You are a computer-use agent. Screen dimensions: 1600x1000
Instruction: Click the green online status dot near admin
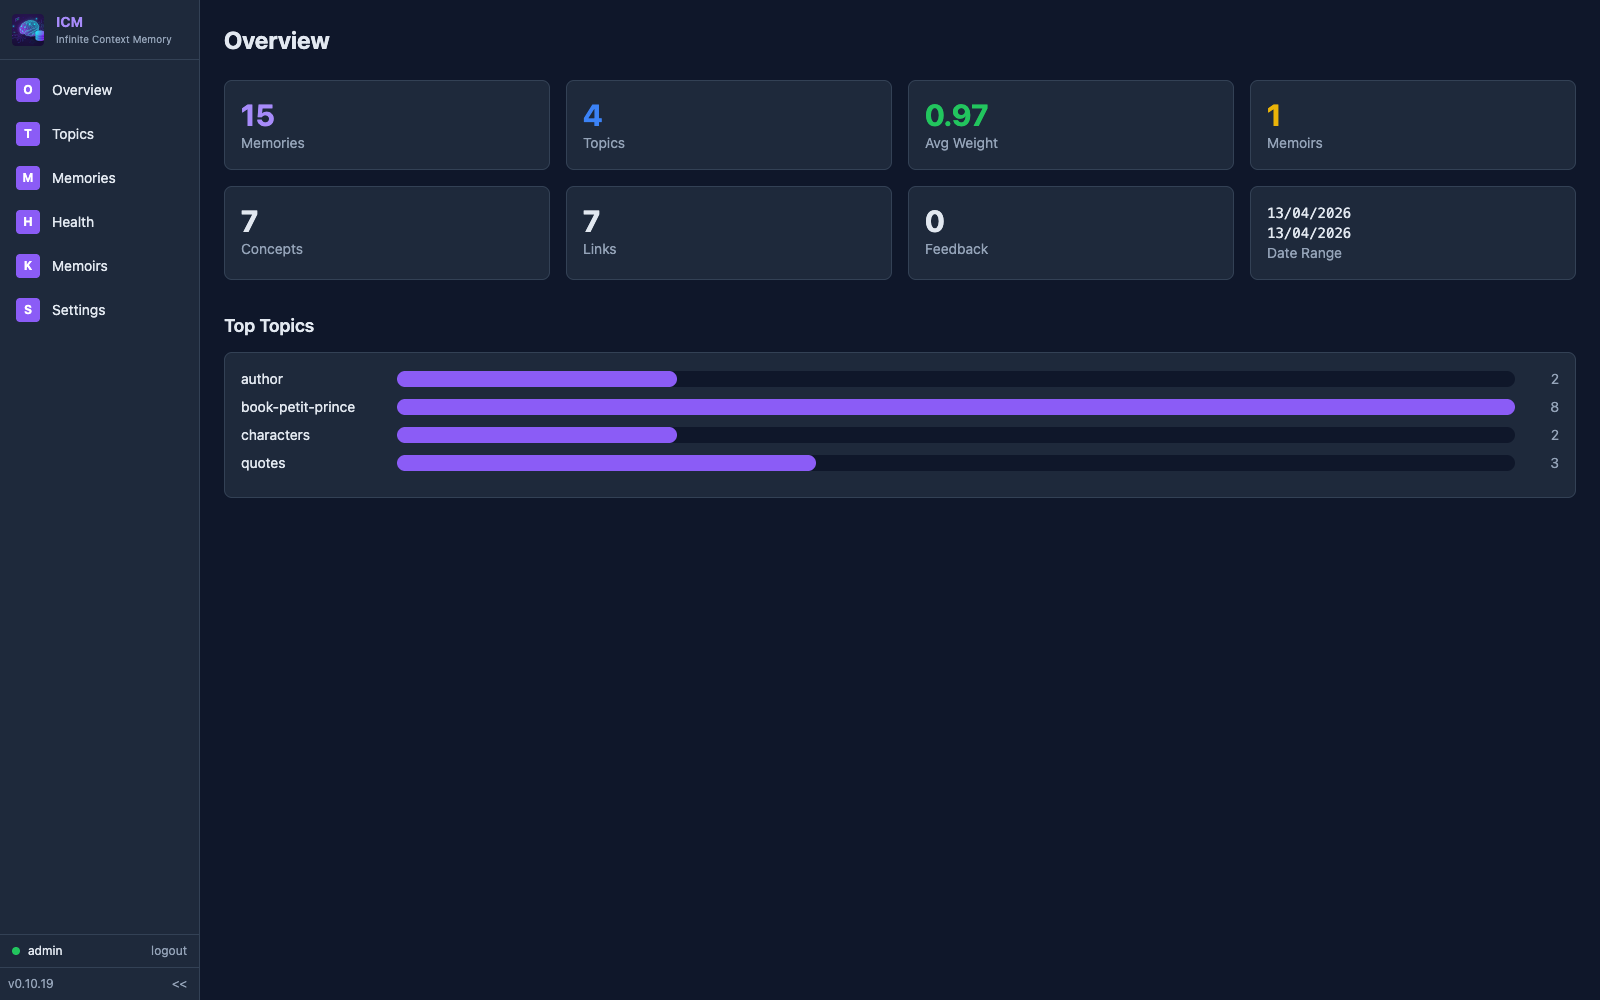(14, 951)
